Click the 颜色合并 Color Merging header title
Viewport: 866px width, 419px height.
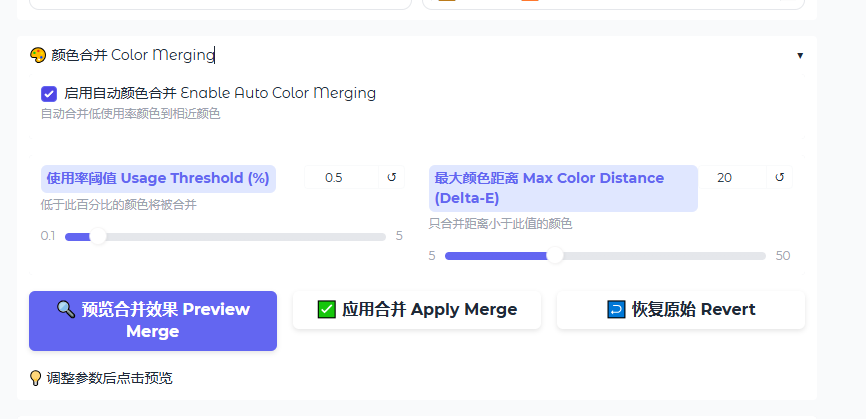coord(133,55)
